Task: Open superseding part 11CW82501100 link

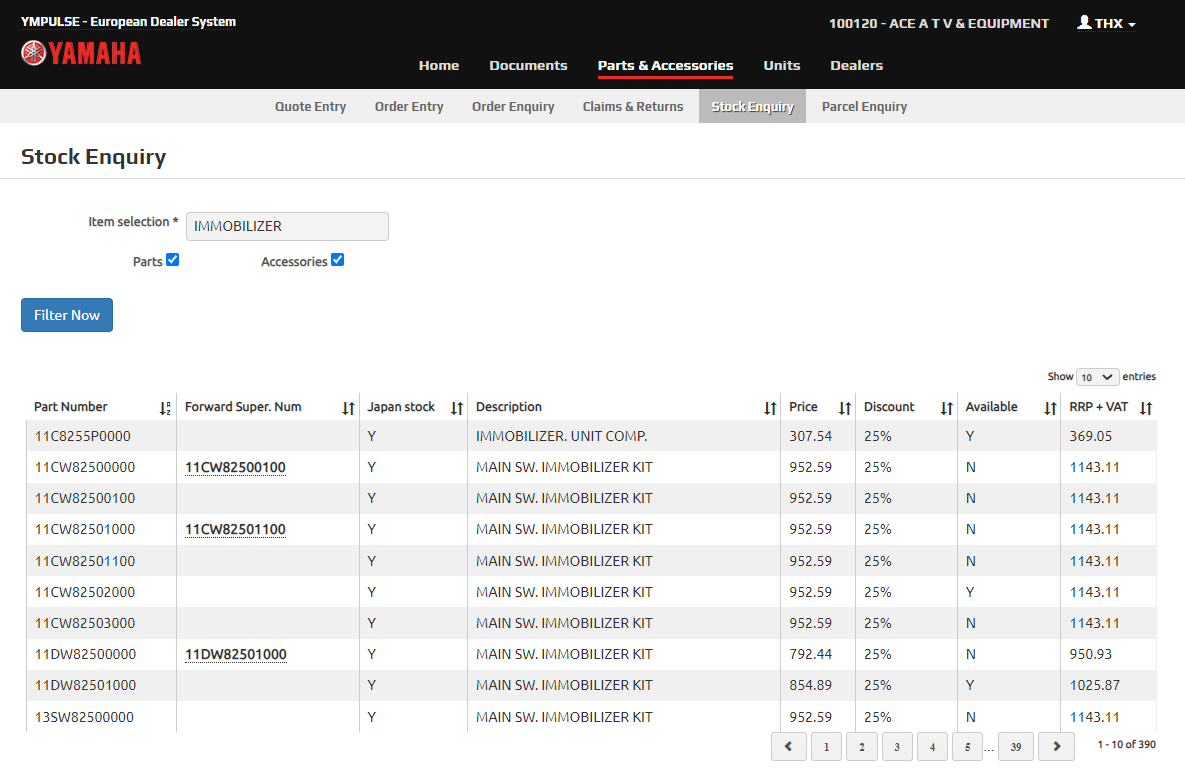Action: pos(235,530)
